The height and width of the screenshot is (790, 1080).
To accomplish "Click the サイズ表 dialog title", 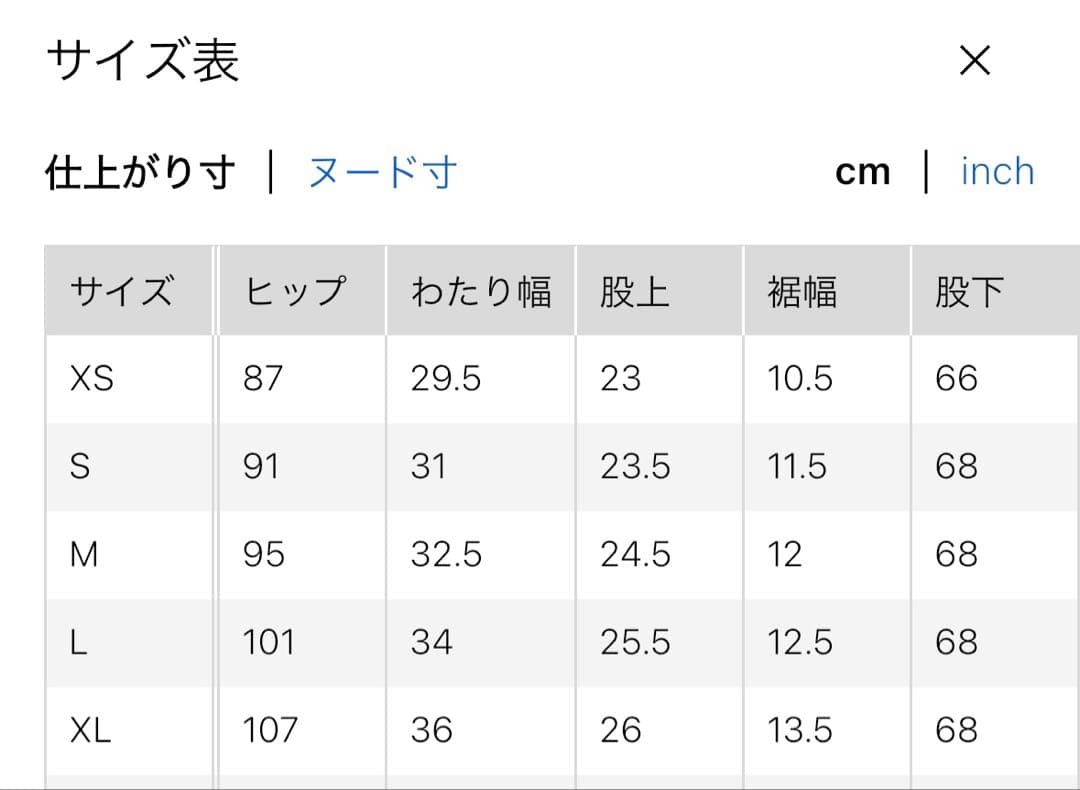I will pos(143,62).
